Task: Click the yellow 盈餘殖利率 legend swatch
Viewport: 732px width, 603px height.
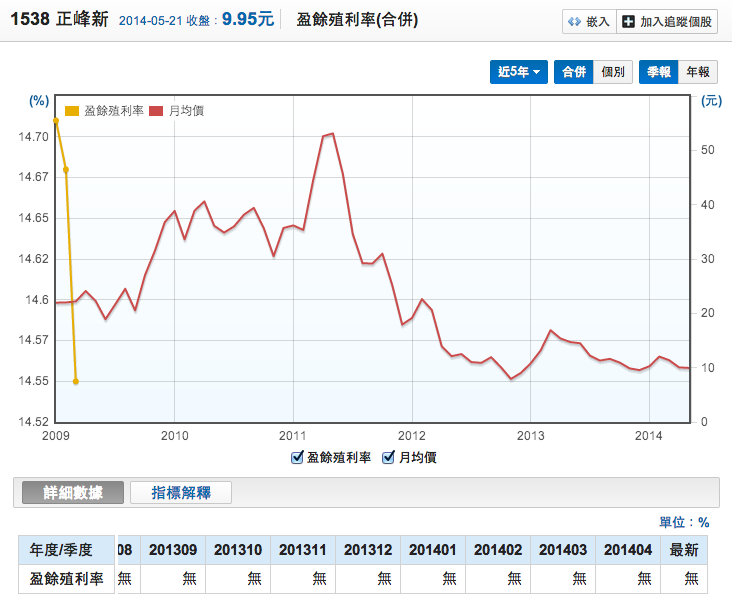Action: [x=71, y=111]
